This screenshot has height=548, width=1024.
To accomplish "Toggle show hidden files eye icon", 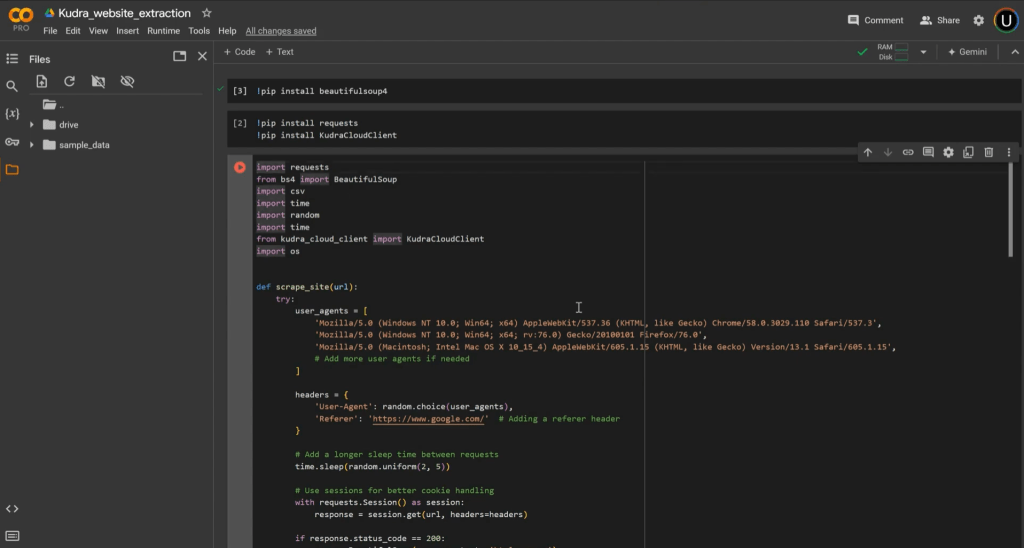I will coord(127,82).
